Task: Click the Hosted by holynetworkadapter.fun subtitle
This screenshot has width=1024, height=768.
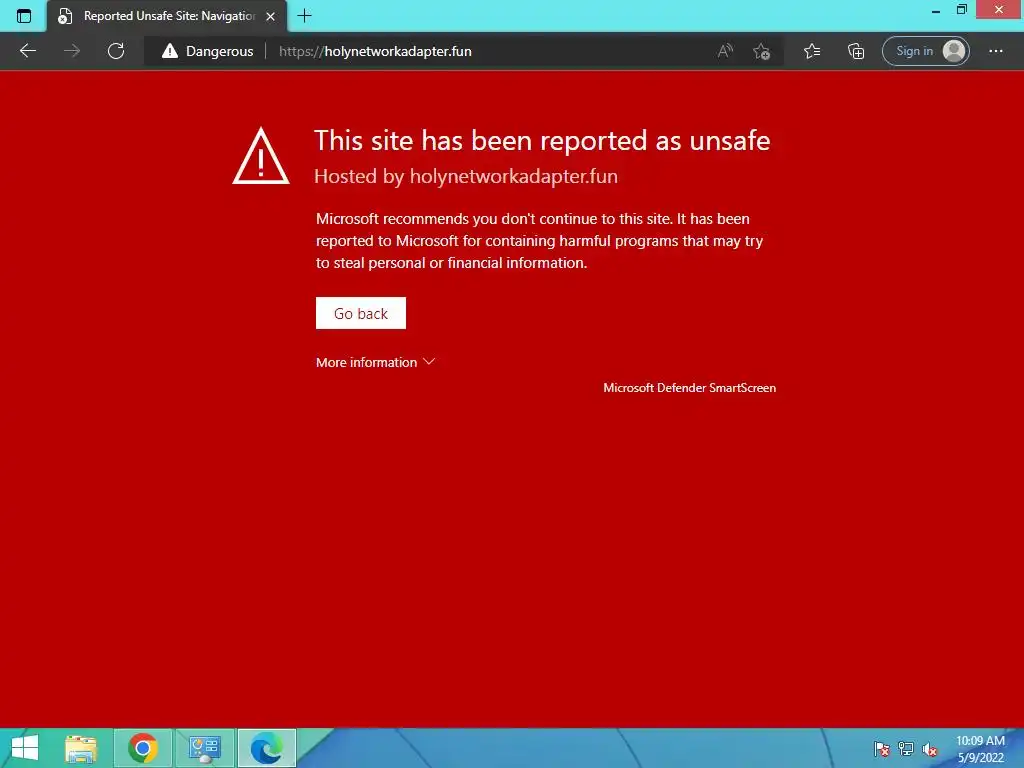Action: (x=466, y=176)
